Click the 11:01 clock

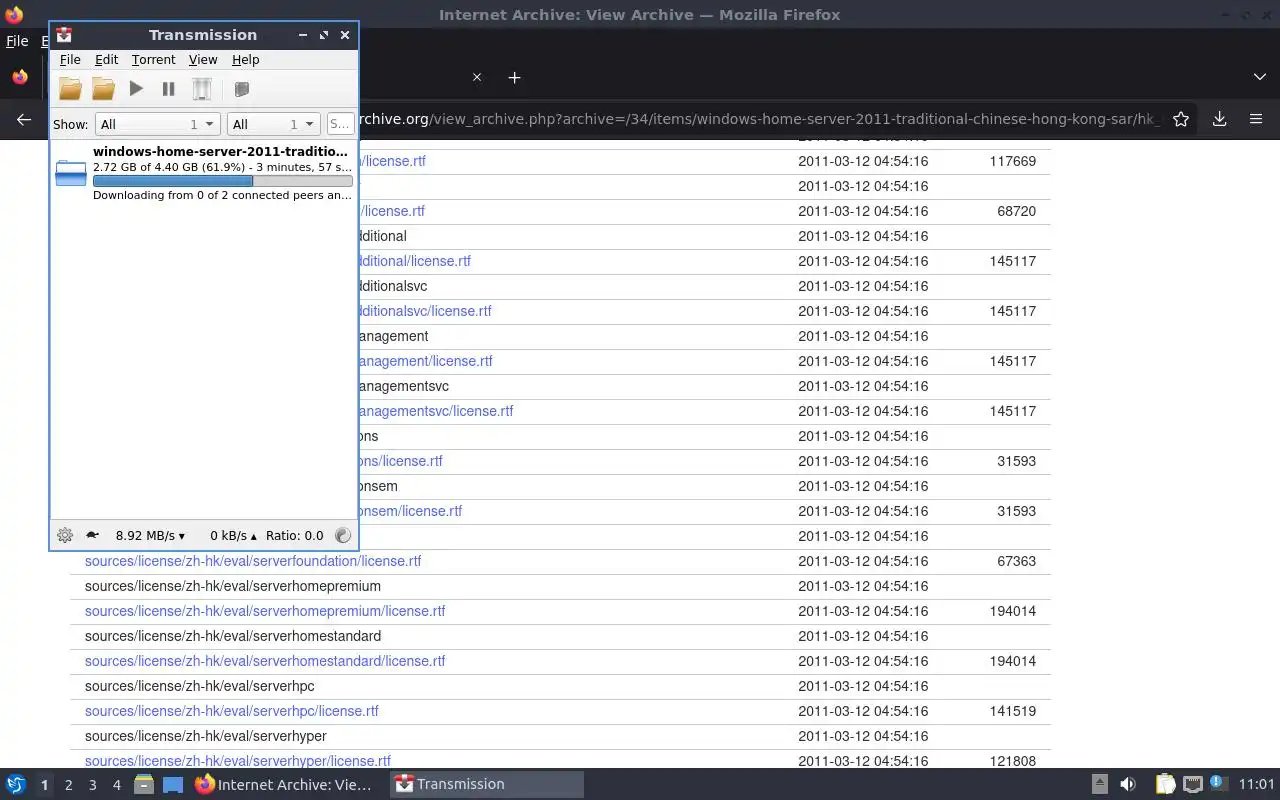[1257, 784]
